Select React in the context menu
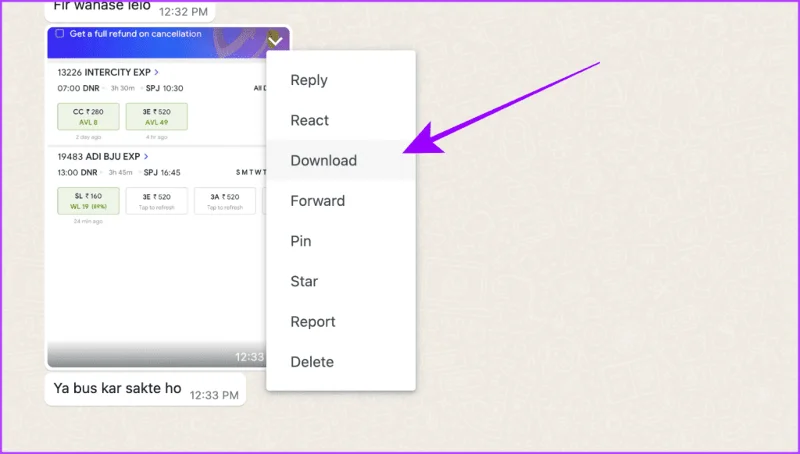The height and width of the screenshot is (454, 800). click(341, 120)
